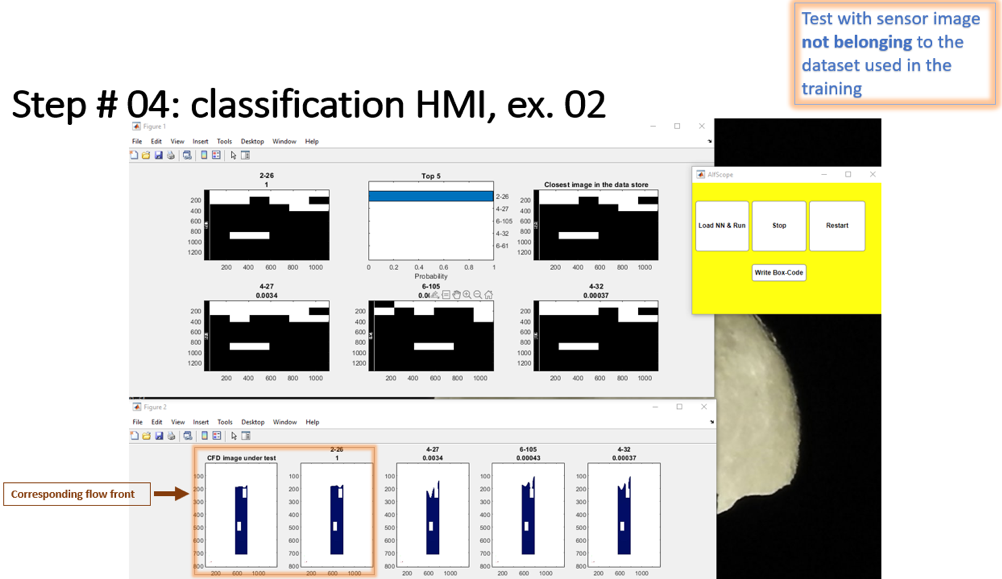
Task: Open Help menu in Figure 2
Action: tap(312, 422)
